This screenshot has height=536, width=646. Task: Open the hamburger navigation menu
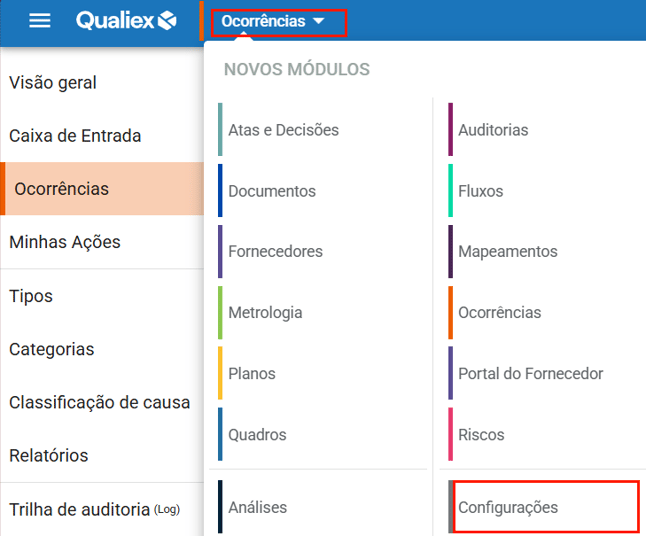click(39, 21)
